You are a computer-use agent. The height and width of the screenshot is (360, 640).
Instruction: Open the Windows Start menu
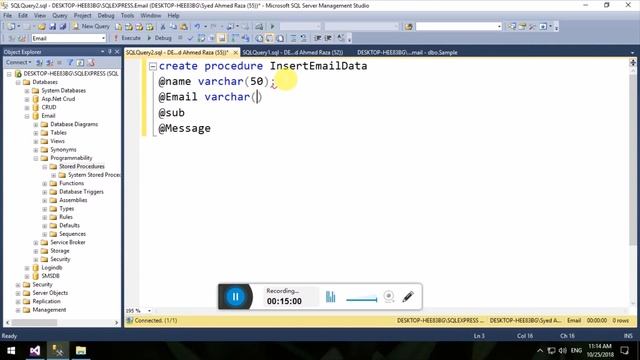11,351
